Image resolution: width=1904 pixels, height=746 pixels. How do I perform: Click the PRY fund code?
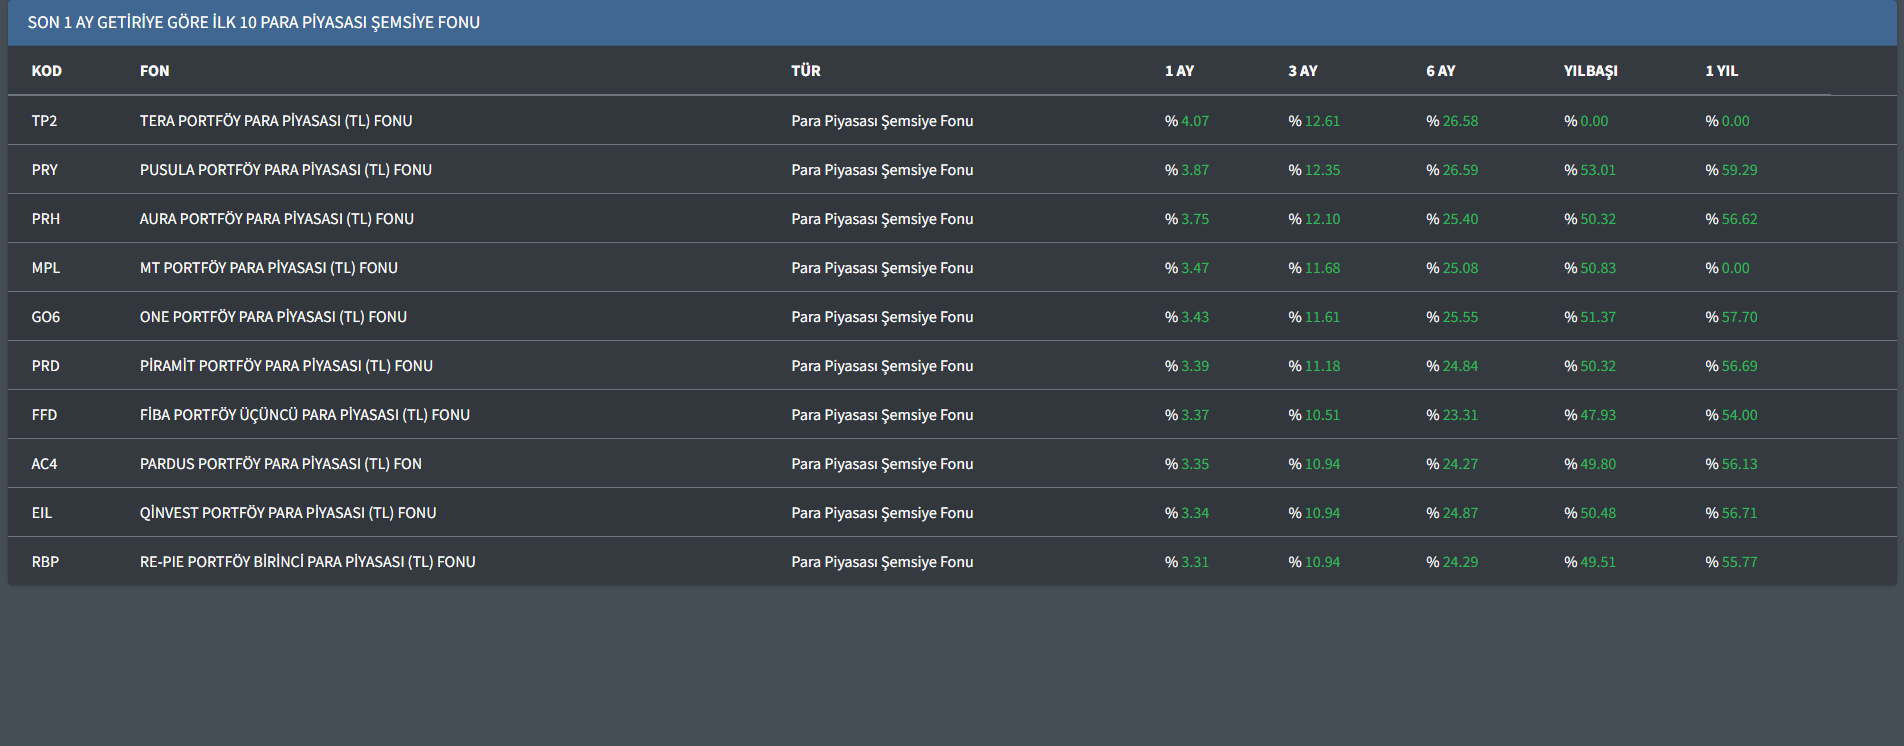pos(45,170)
